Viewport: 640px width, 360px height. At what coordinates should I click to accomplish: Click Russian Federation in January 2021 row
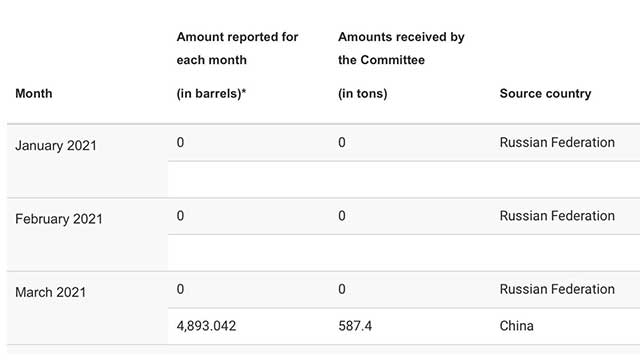pos(557,142)
